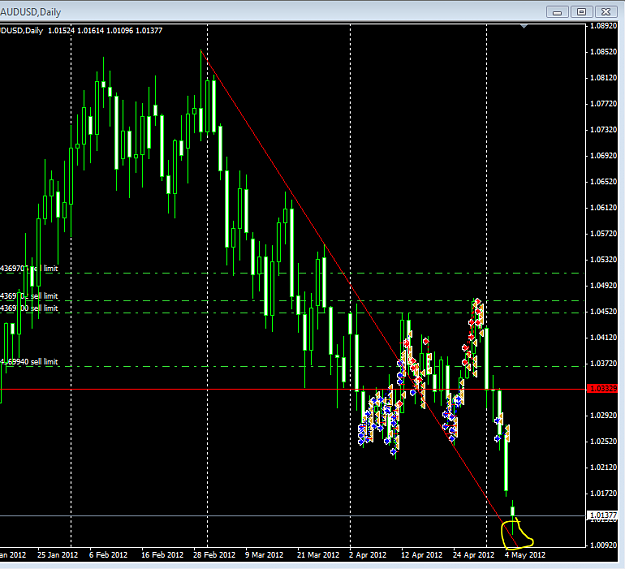Screen dimensions: 625x569
Task: Click the 1.05320 price scale value
Action: click(603, 260)
